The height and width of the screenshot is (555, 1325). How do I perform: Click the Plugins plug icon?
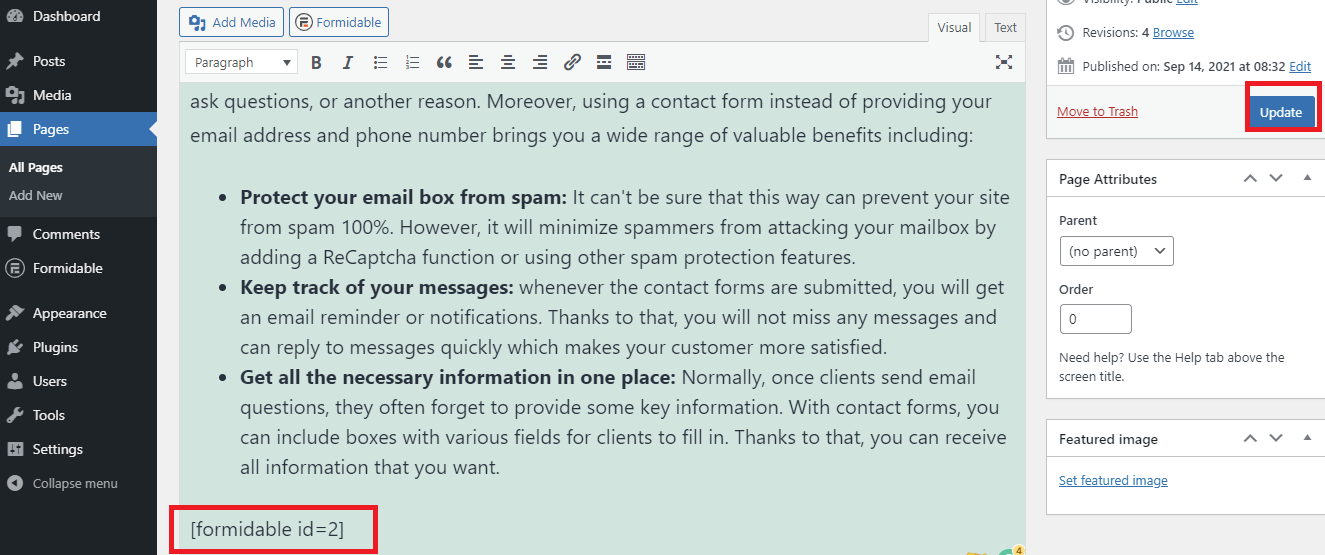coord(15,347)
